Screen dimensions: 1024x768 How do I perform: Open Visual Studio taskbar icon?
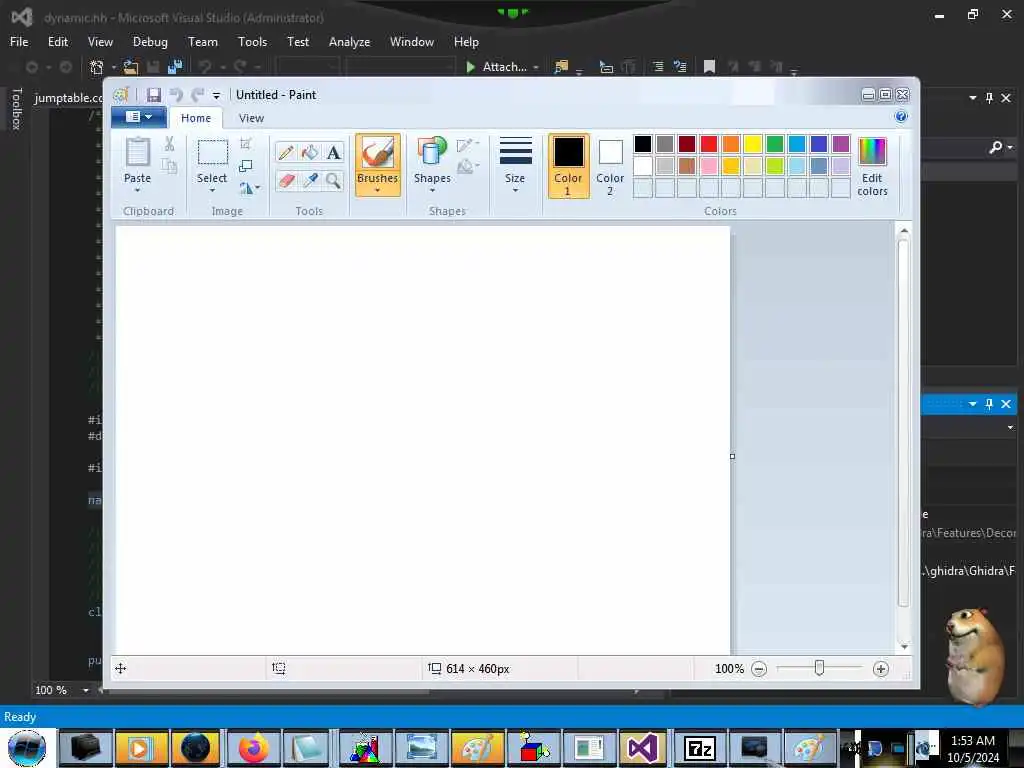click(x=643, y=748)
